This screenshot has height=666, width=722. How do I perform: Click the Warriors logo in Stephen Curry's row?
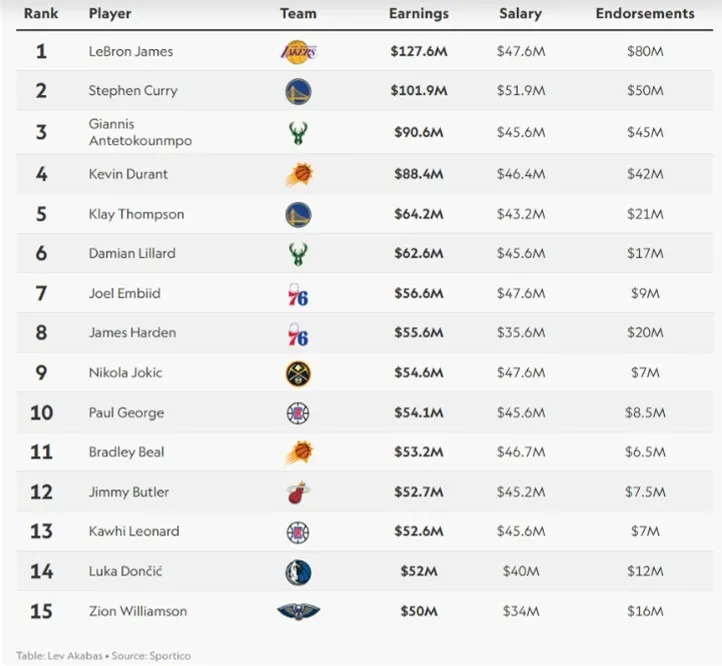(x=298, y=92)
